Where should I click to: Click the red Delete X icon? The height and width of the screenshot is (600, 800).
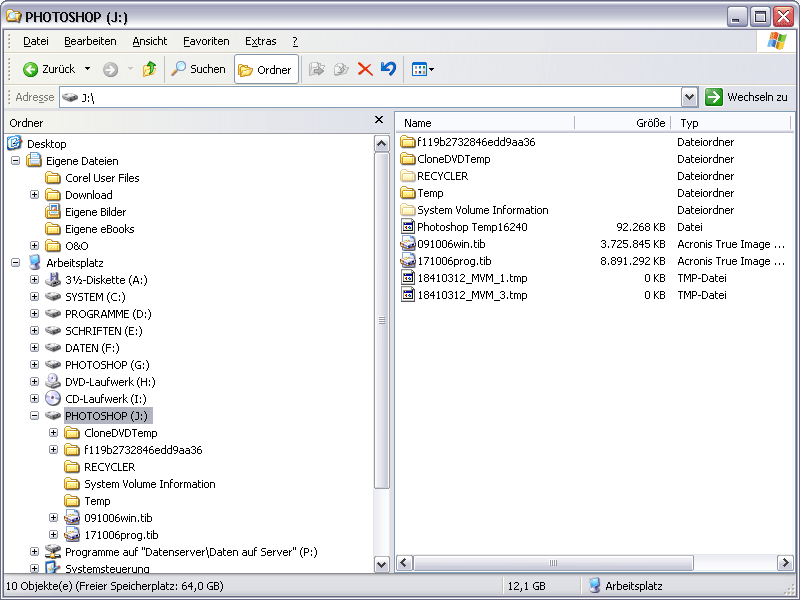click(365, 69)
